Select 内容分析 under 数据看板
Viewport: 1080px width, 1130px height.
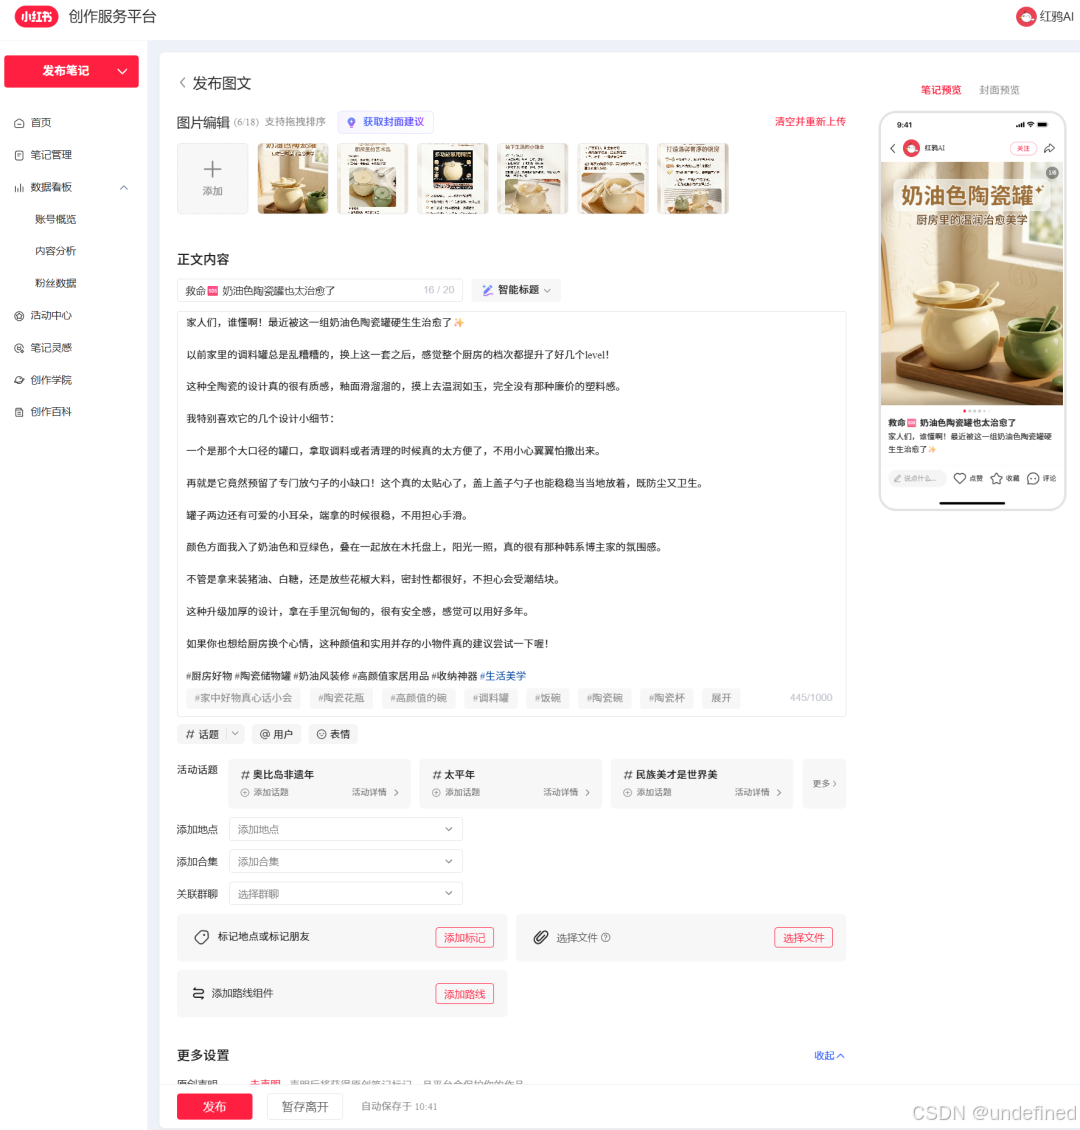click(55, 251)
